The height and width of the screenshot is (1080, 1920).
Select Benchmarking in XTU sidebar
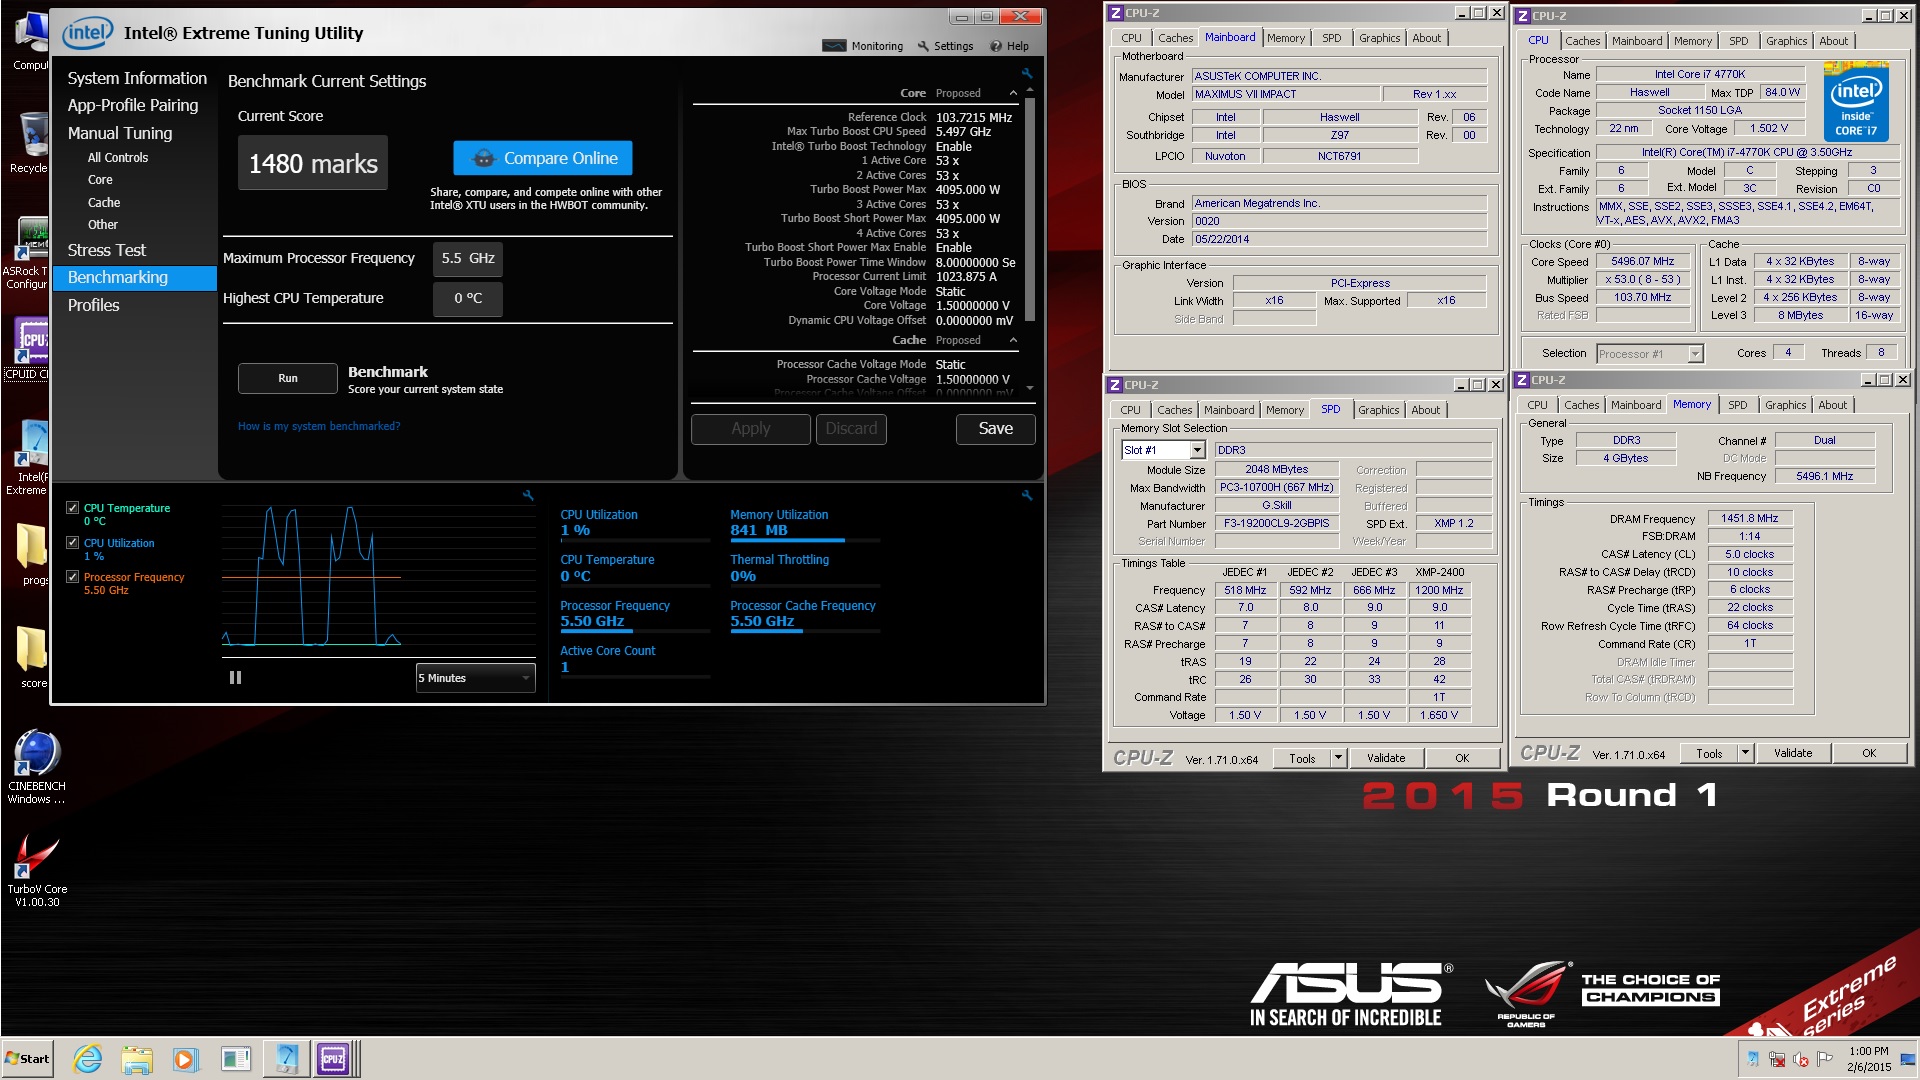point(134,277)
